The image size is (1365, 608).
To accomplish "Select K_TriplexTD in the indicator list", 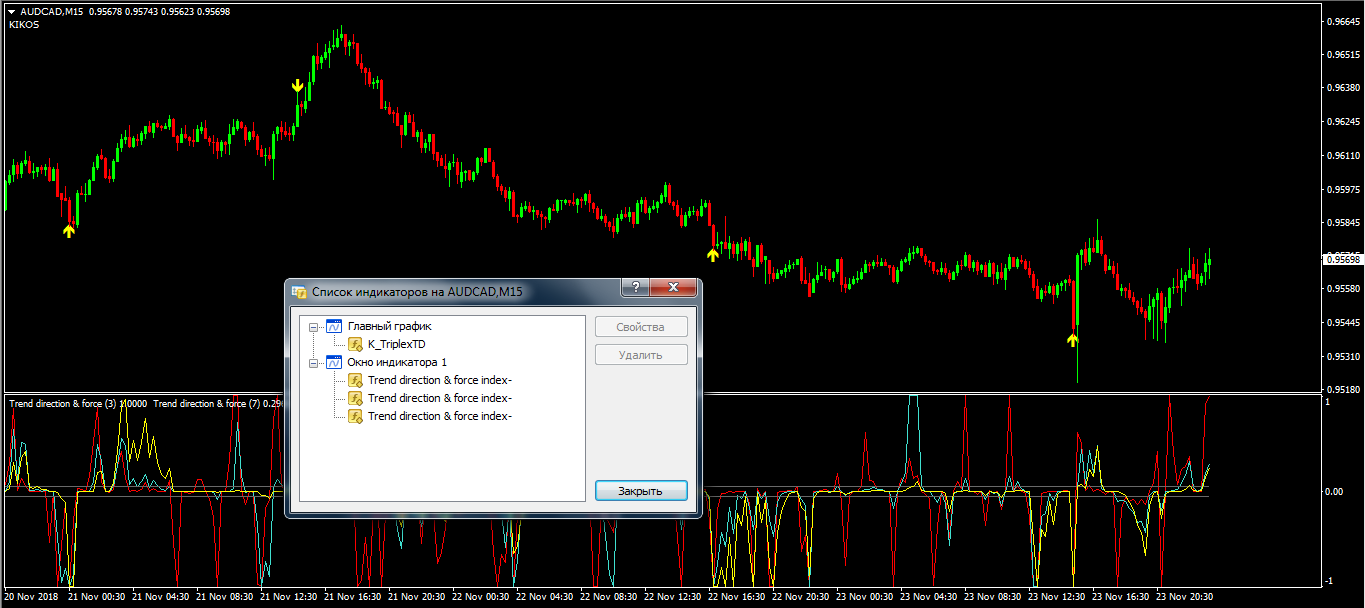I will pos(396,345).
